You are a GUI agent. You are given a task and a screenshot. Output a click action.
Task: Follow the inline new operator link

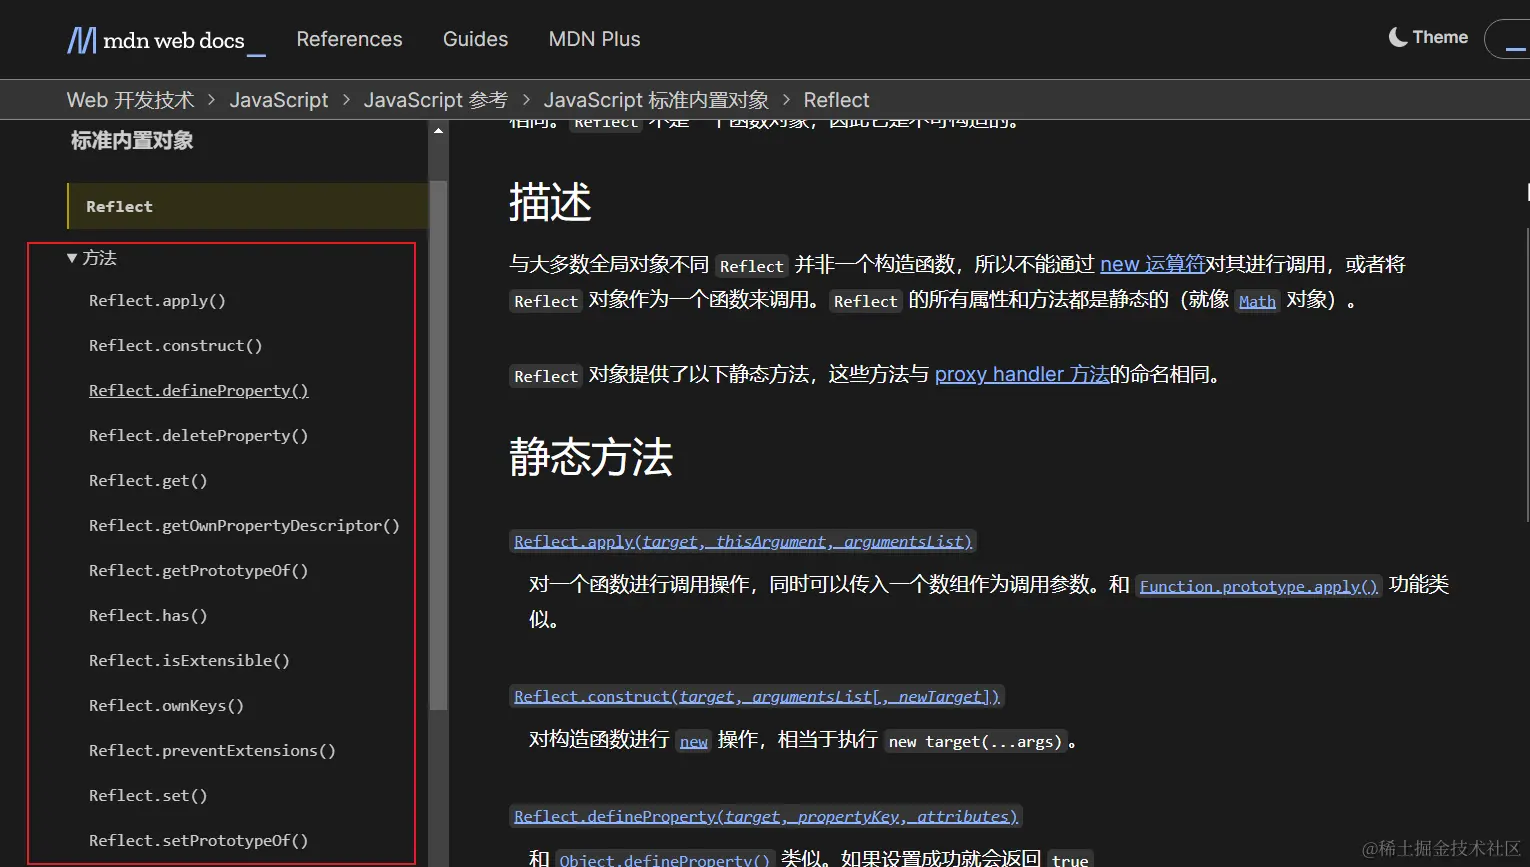point(693,741)
